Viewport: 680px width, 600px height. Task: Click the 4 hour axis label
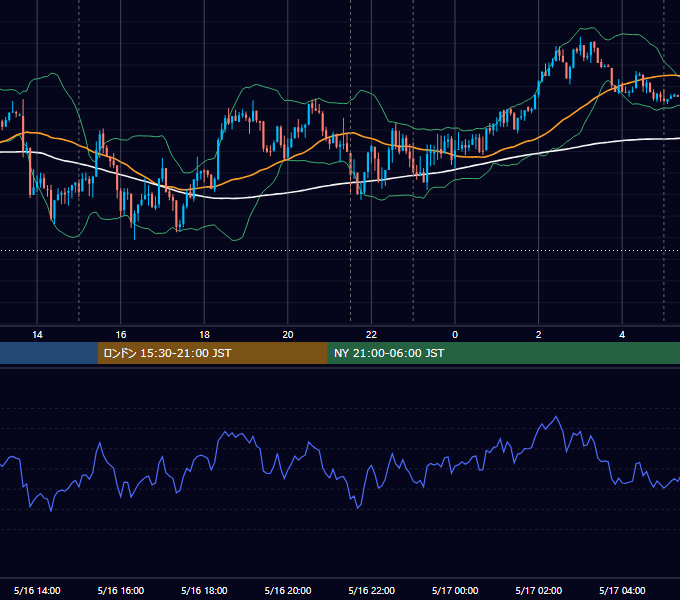pos(622,335)
